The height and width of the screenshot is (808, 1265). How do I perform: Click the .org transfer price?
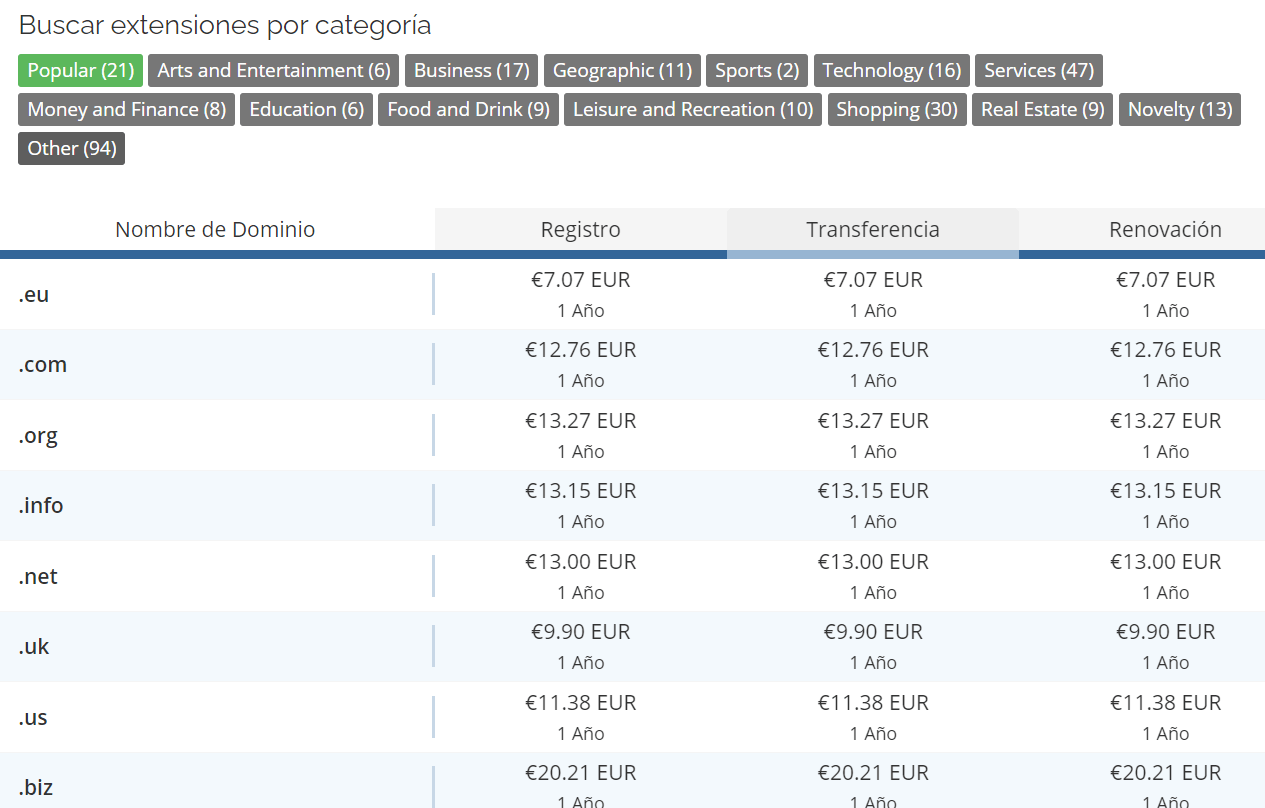[x=873, y=421]
